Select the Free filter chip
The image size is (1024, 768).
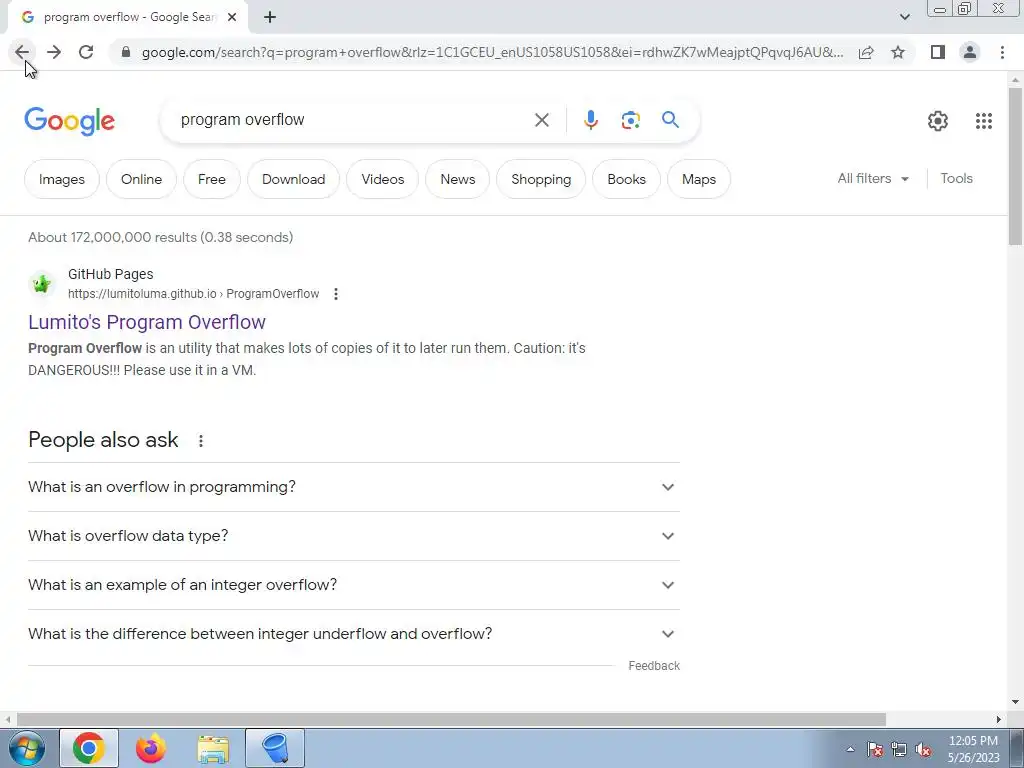(x=212, y=179)
